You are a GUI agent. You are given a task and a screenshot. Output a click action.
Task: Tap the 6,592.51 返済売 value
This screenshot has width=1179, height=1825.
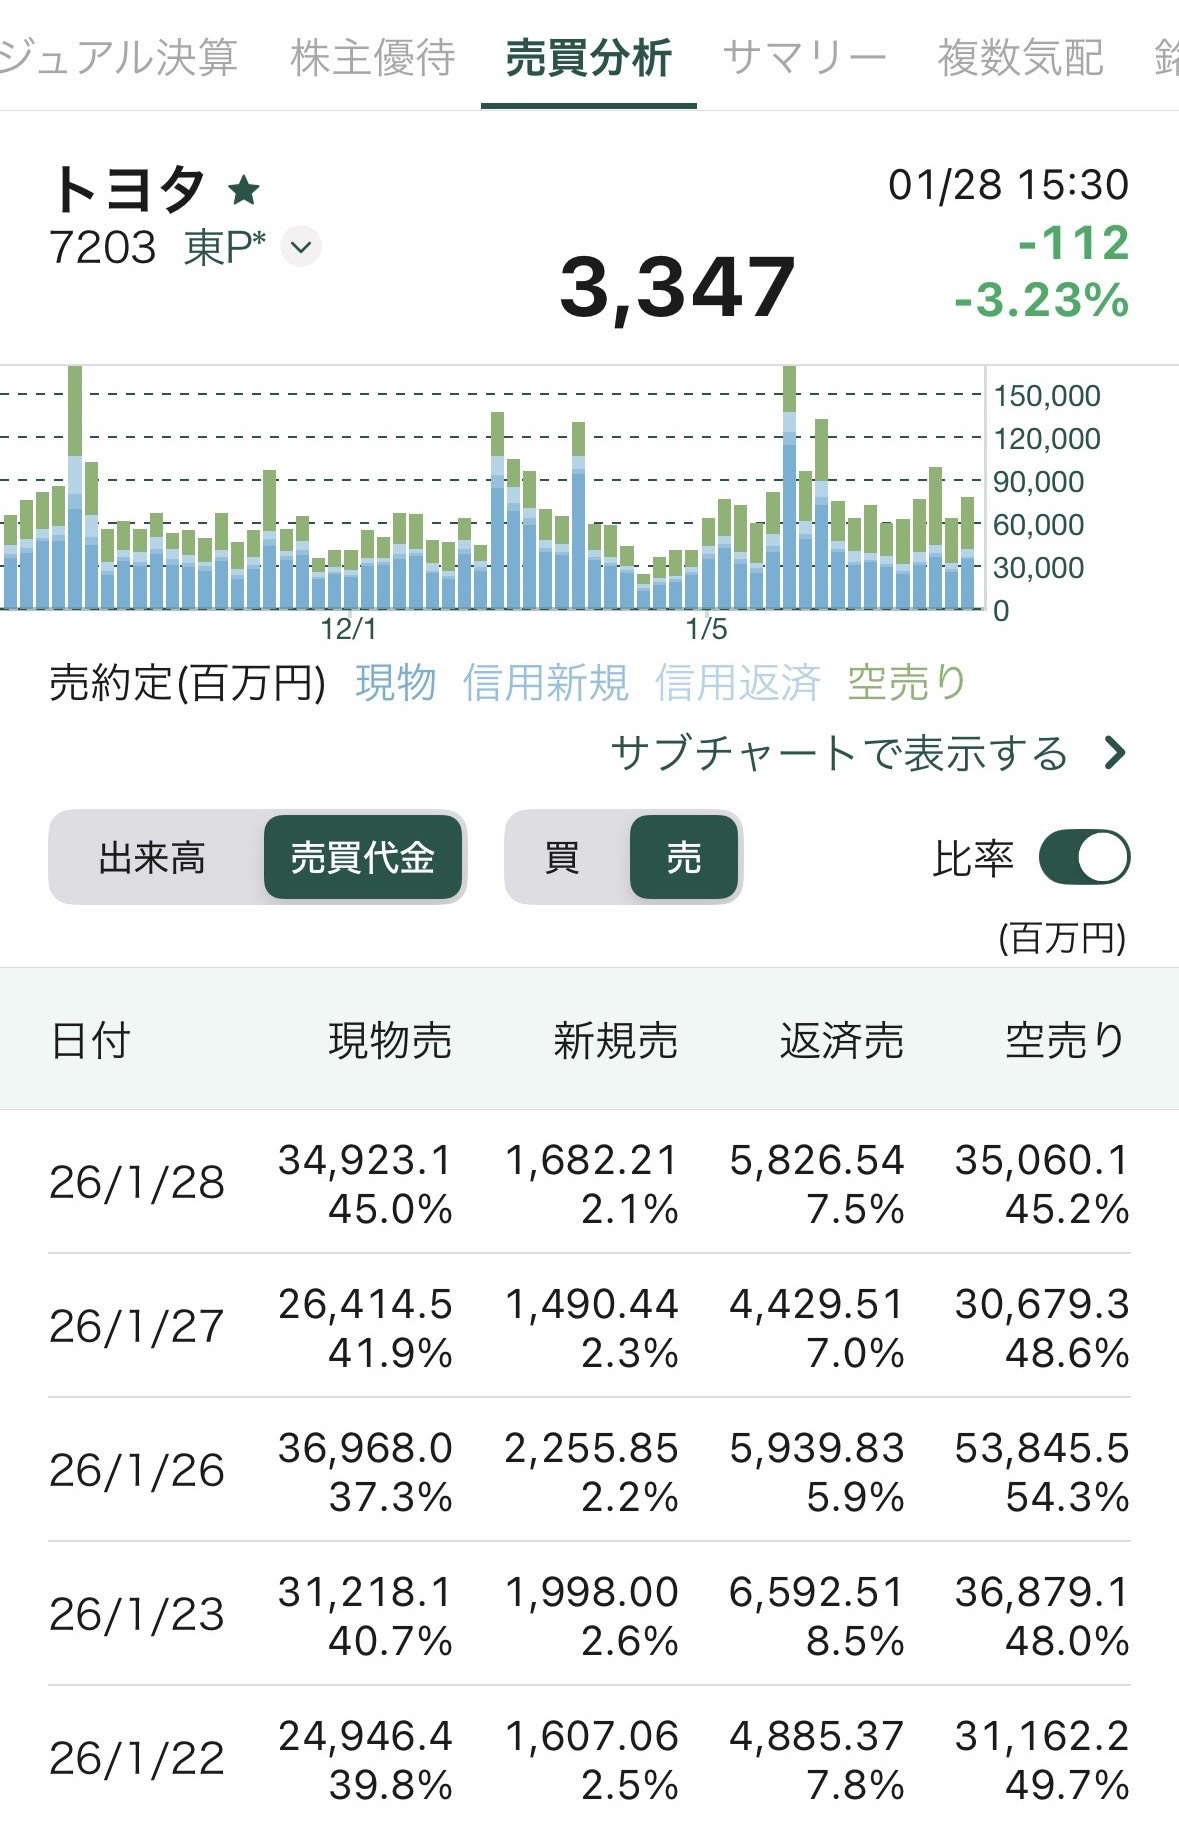point(817,1592)
